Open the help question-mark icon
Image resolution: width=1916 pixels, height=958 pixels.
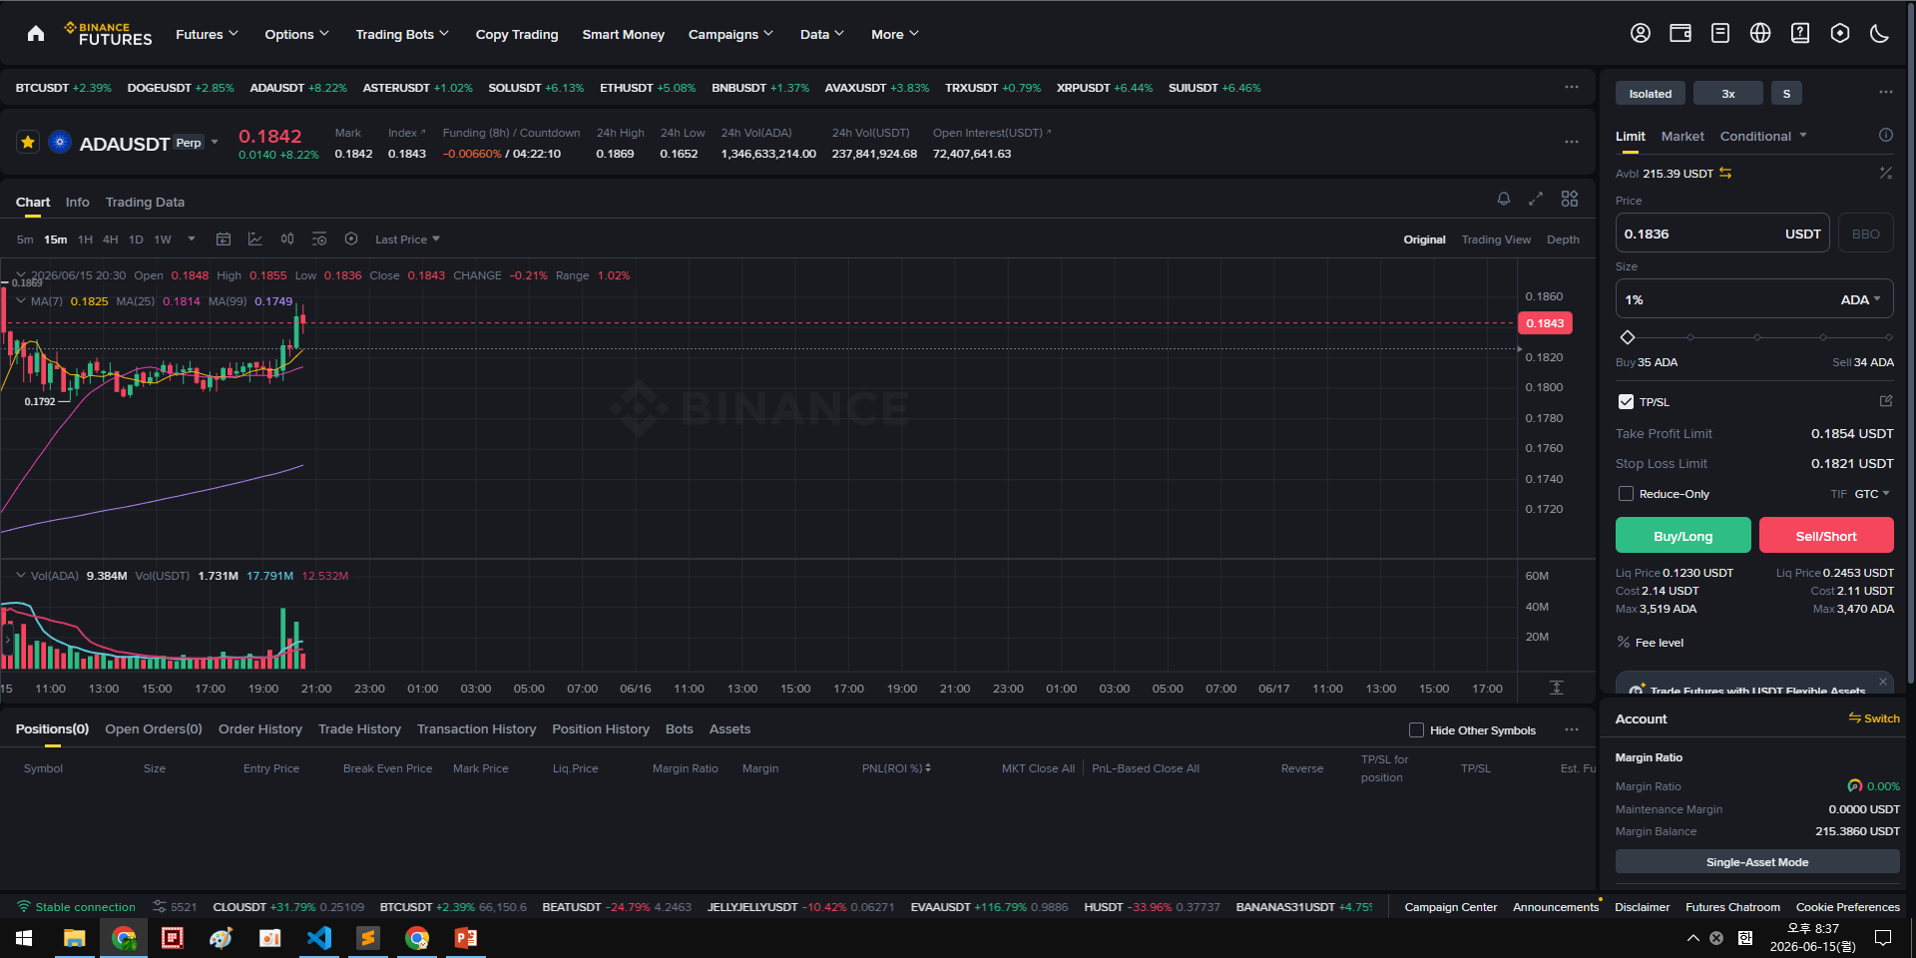[1800, 33]
